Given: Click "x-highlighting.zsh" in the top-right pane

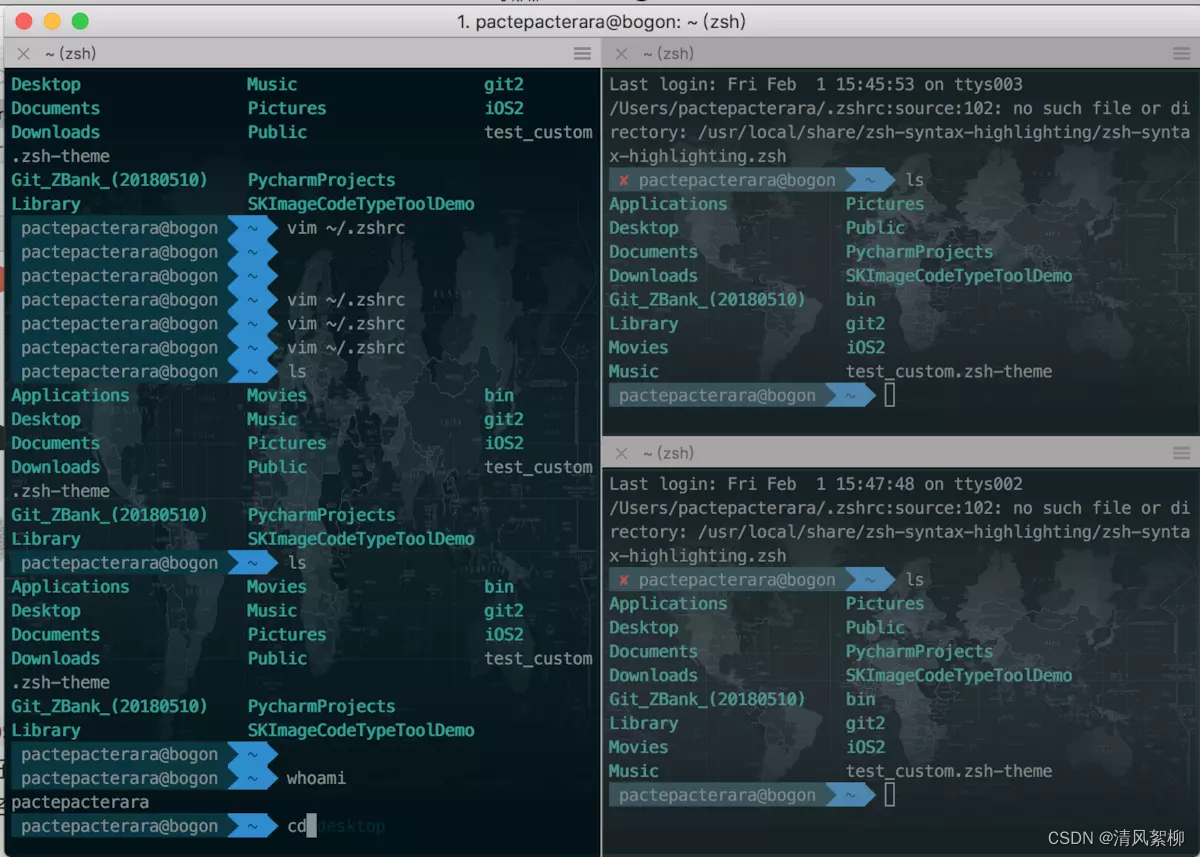Looking at the screenshot, I should 698,156.
